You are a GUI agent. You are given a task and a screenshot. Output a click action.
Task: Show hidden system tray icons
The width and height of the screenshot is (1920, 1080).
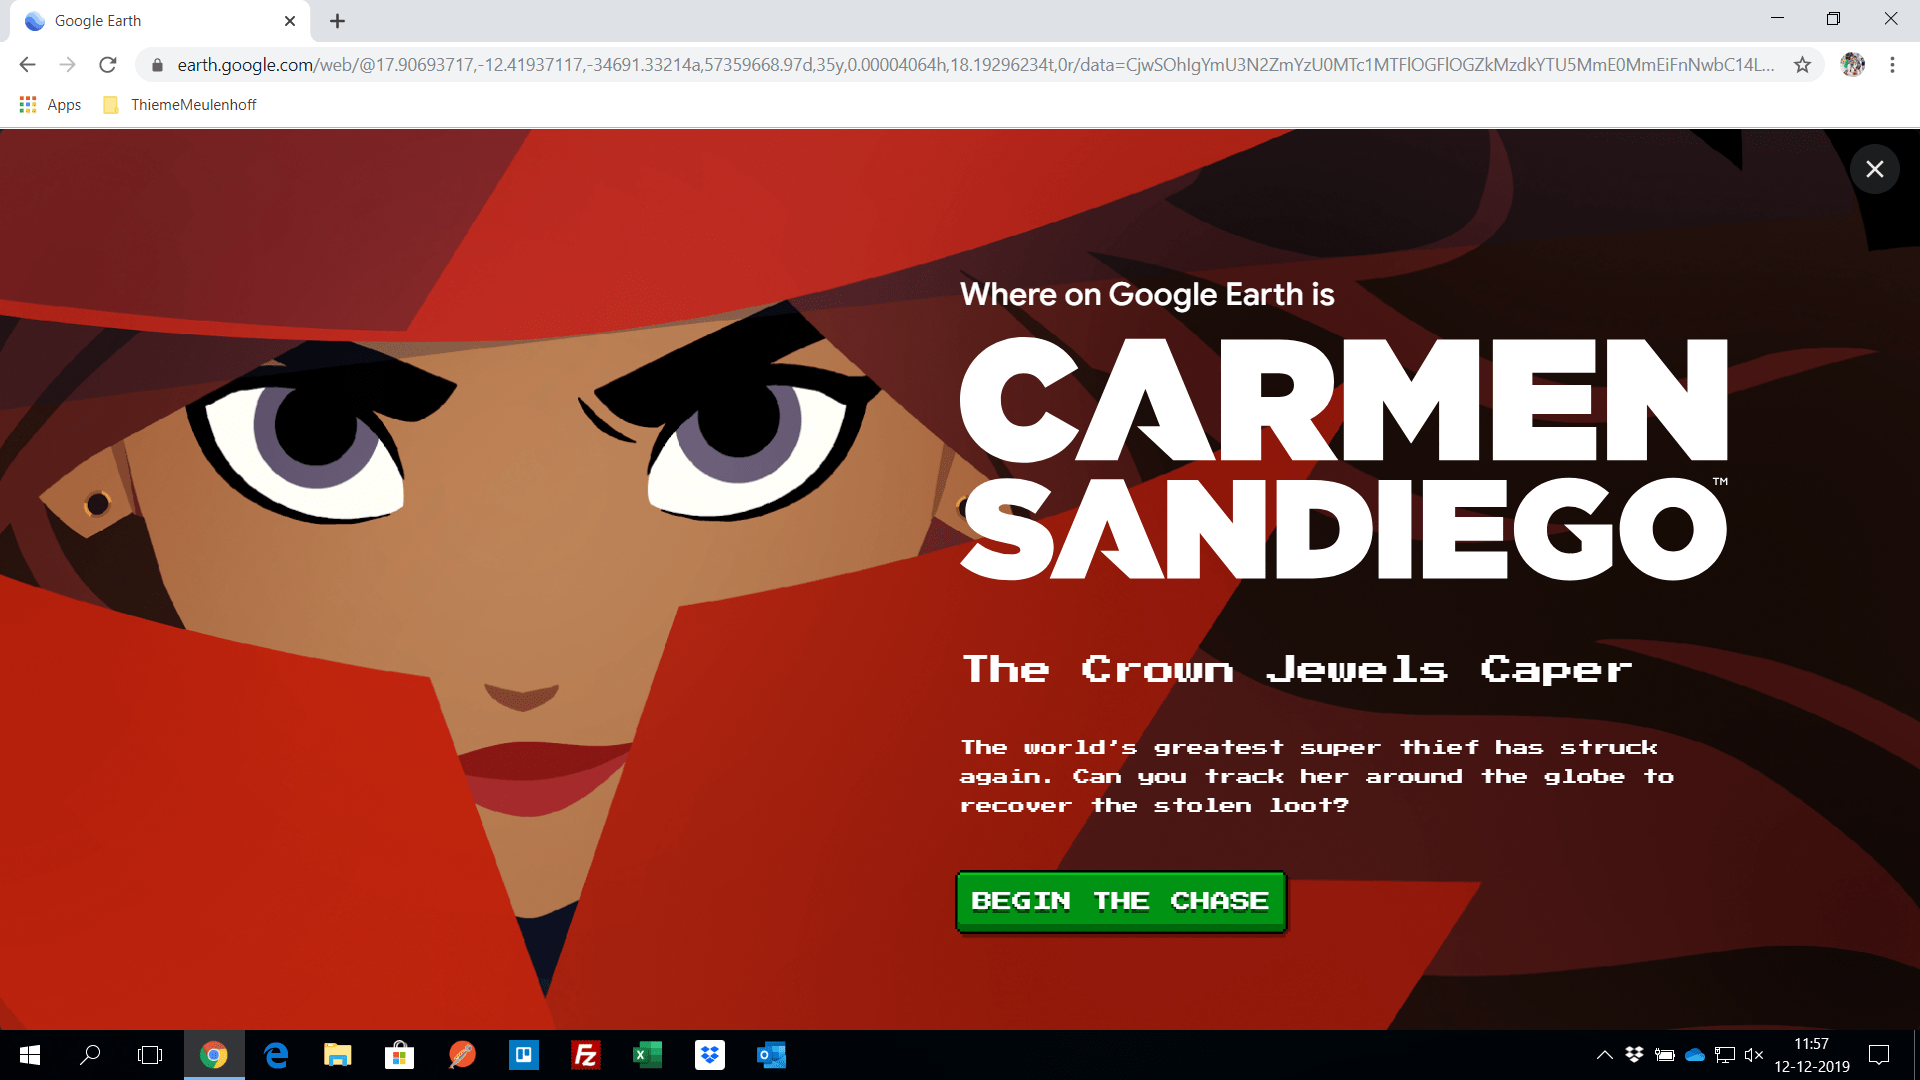point(1605,1055)
